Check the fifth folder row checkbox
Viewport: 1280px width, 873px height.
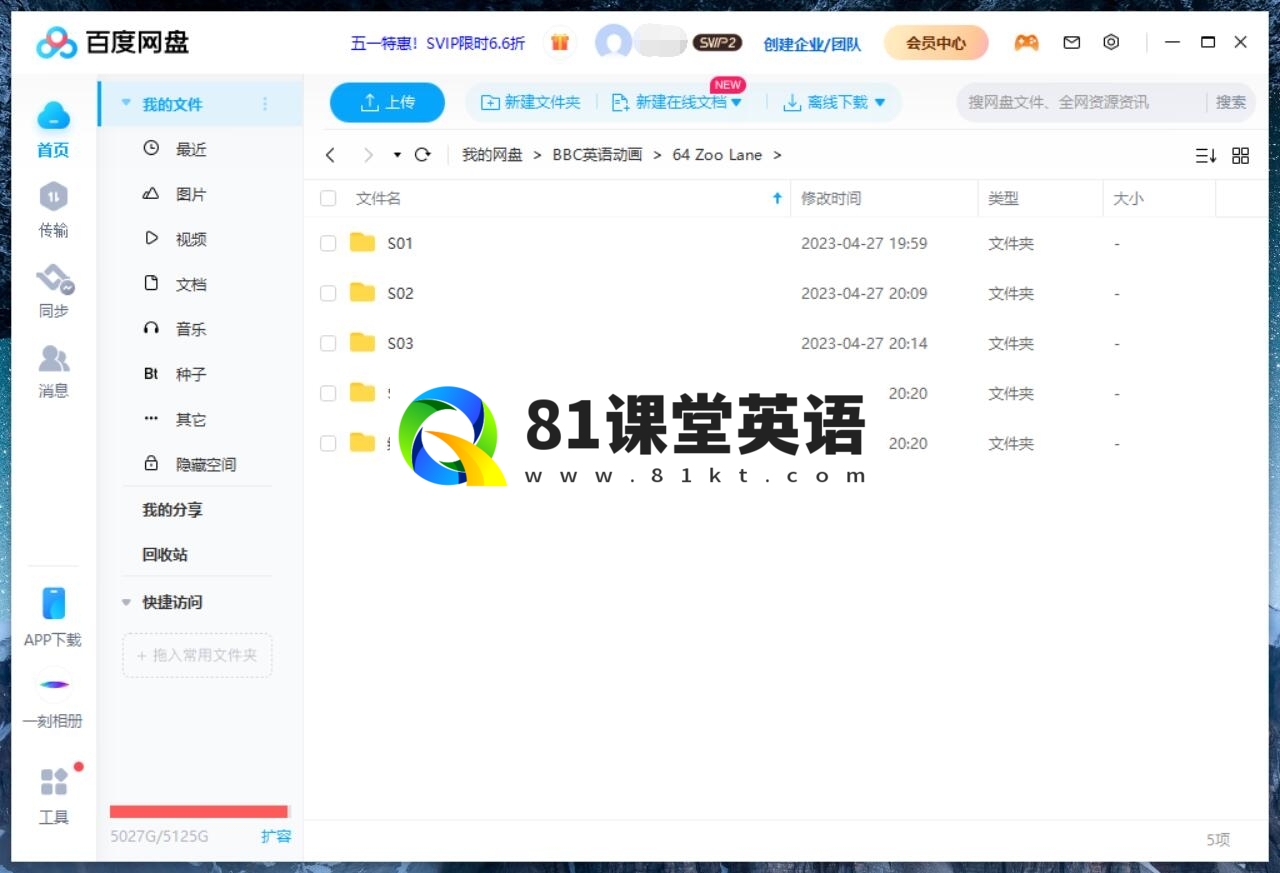328,443
